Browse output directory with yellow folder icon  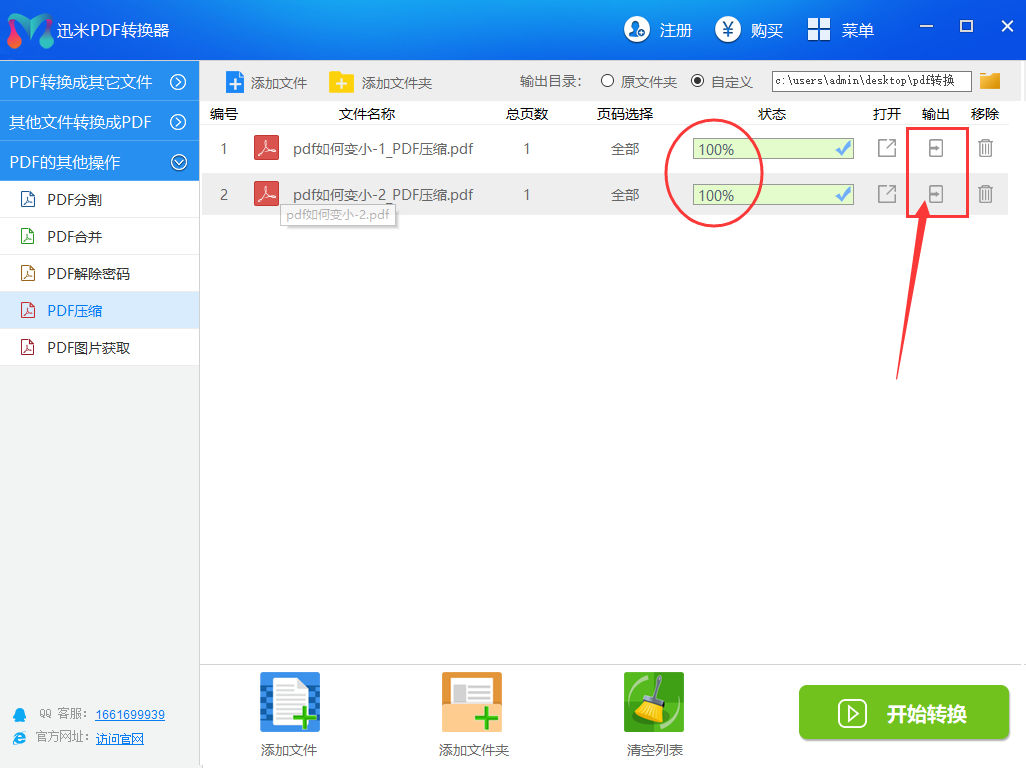point(990,81)
